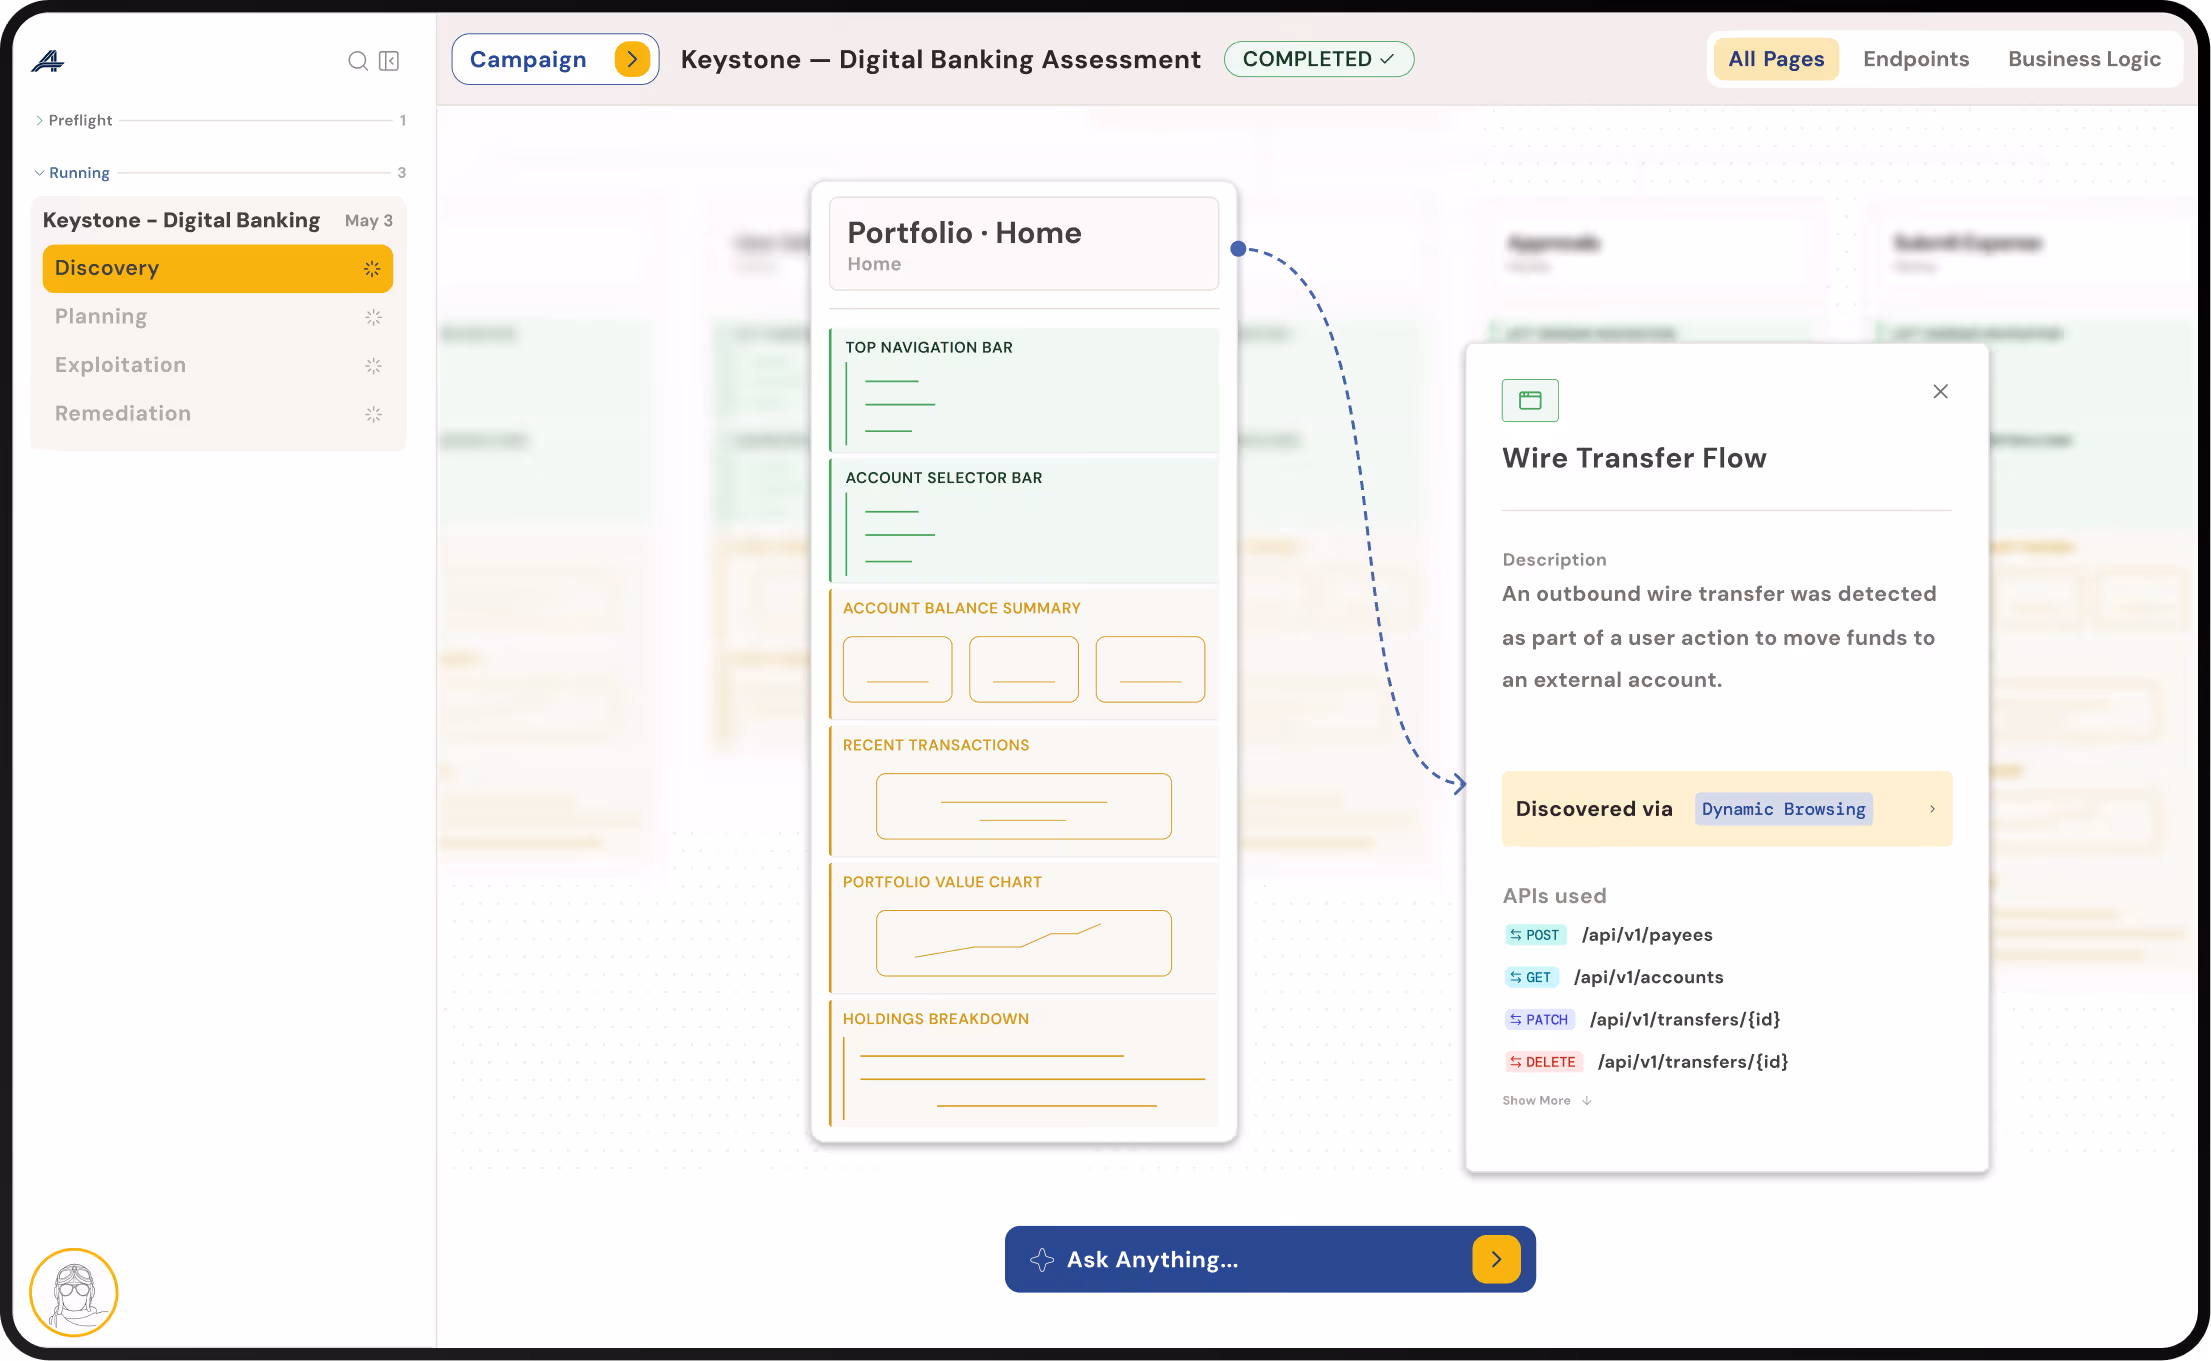Click the May 3 date label

click(368, 221)
